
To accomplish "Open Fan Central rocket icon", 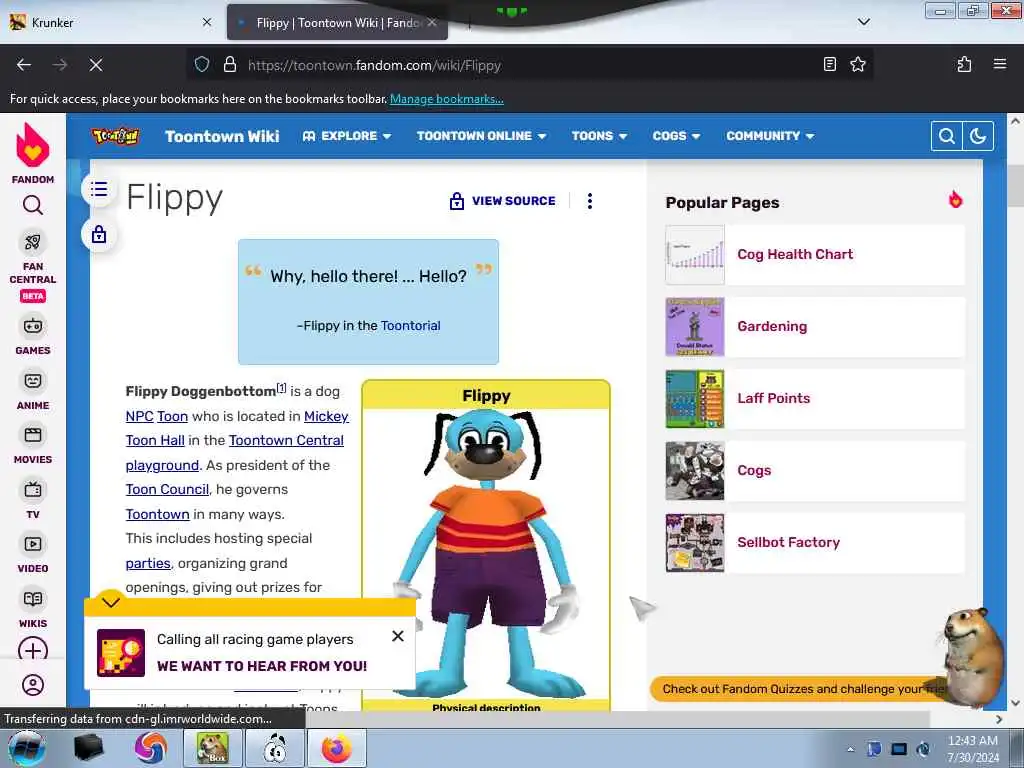I will [33, 242].
